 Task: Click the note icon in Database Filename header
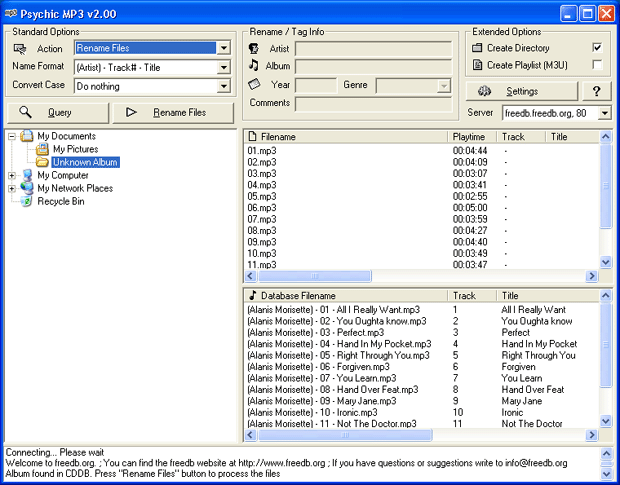[252, 295]
